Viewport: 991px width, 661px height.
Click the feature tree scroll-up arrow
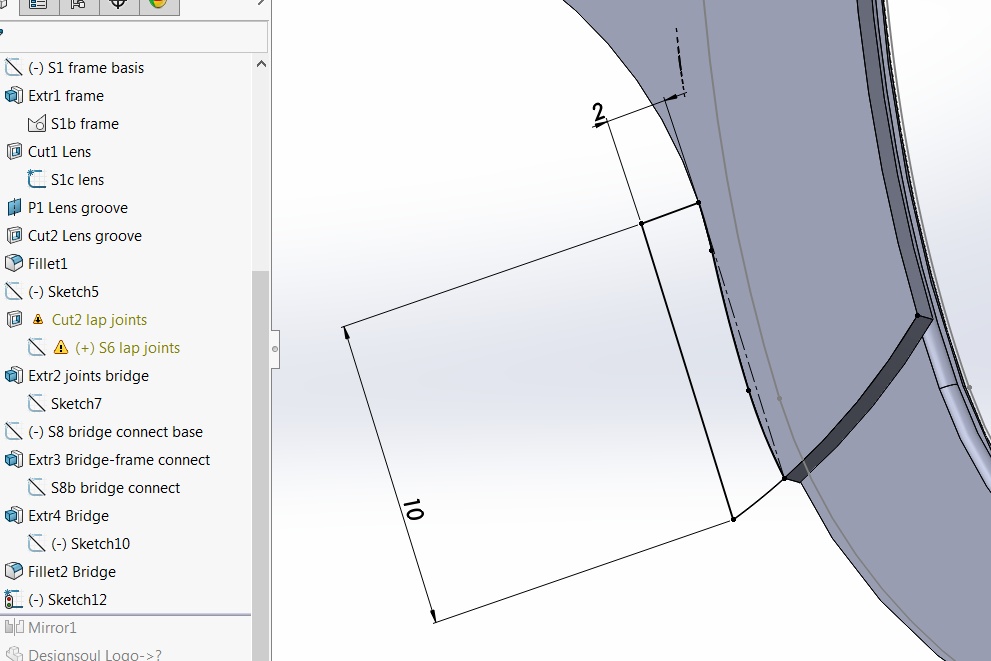pos(261,64)
